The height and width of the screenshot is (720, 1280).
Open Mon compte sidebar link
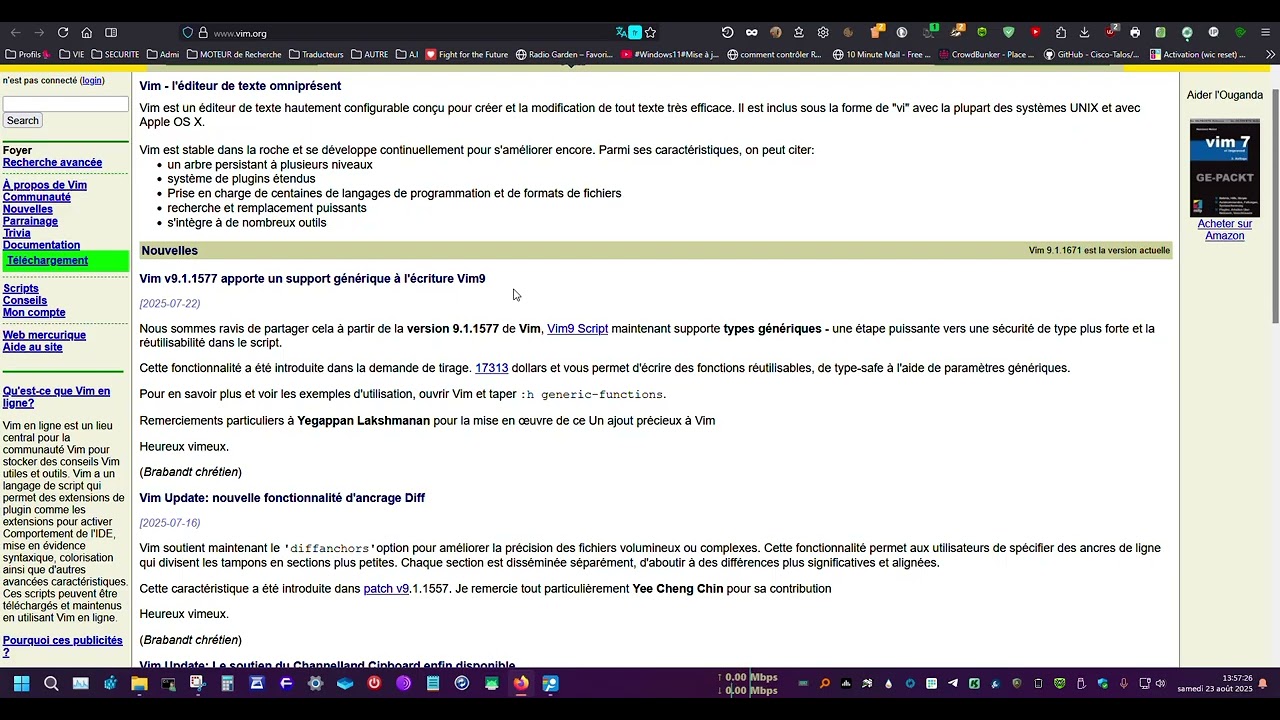click(34, 312)
